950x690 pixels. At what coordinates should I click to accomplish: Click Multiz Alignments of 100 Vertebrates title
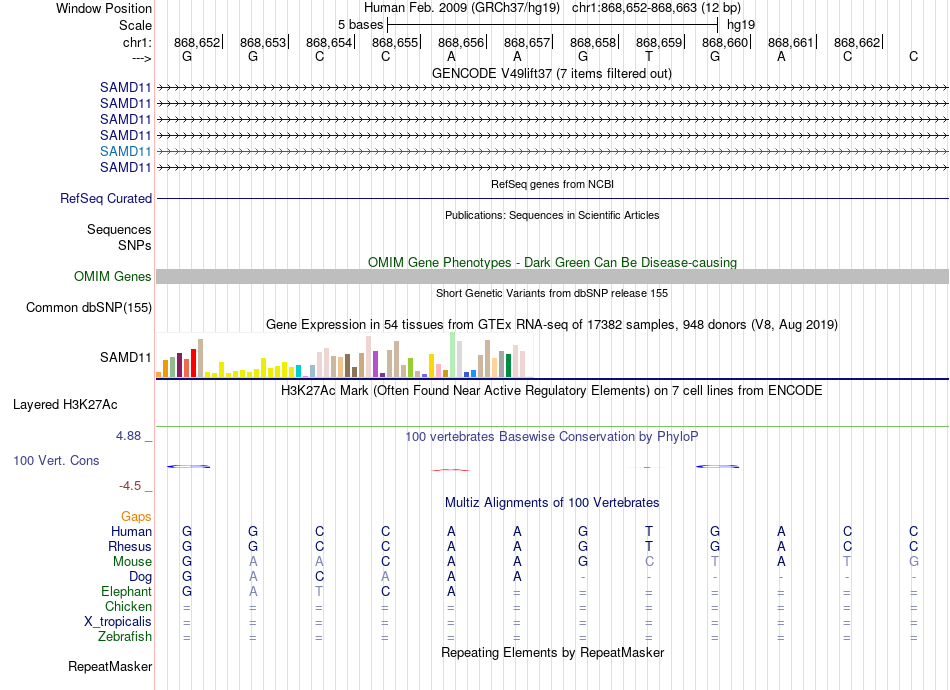coord(552,503)
